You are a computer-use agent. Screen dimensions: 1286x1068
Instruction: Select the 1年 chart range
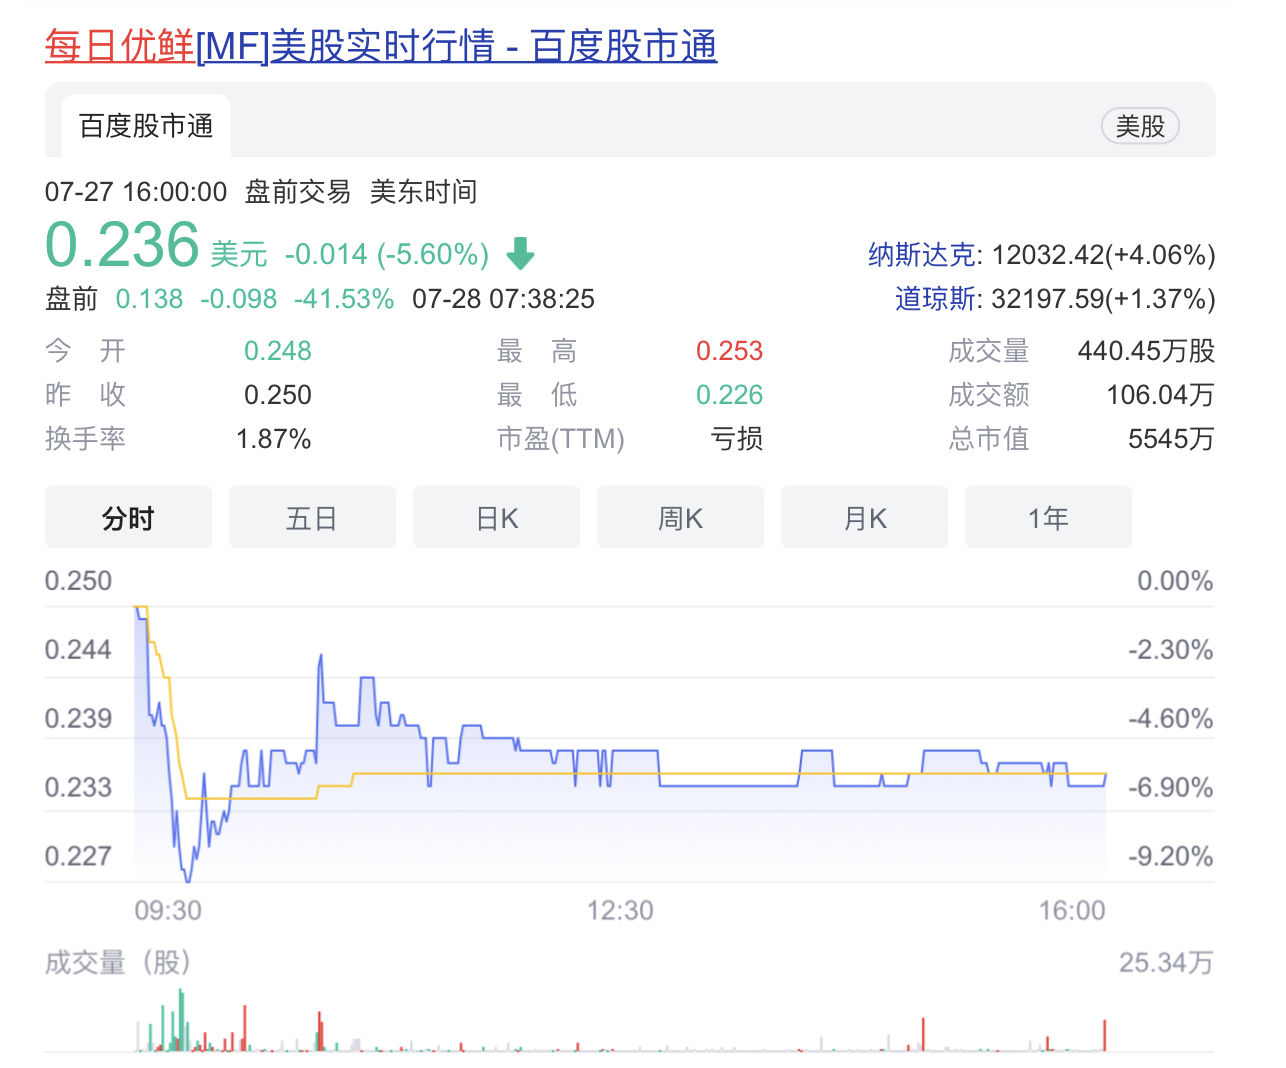[x=1048, y=518]
